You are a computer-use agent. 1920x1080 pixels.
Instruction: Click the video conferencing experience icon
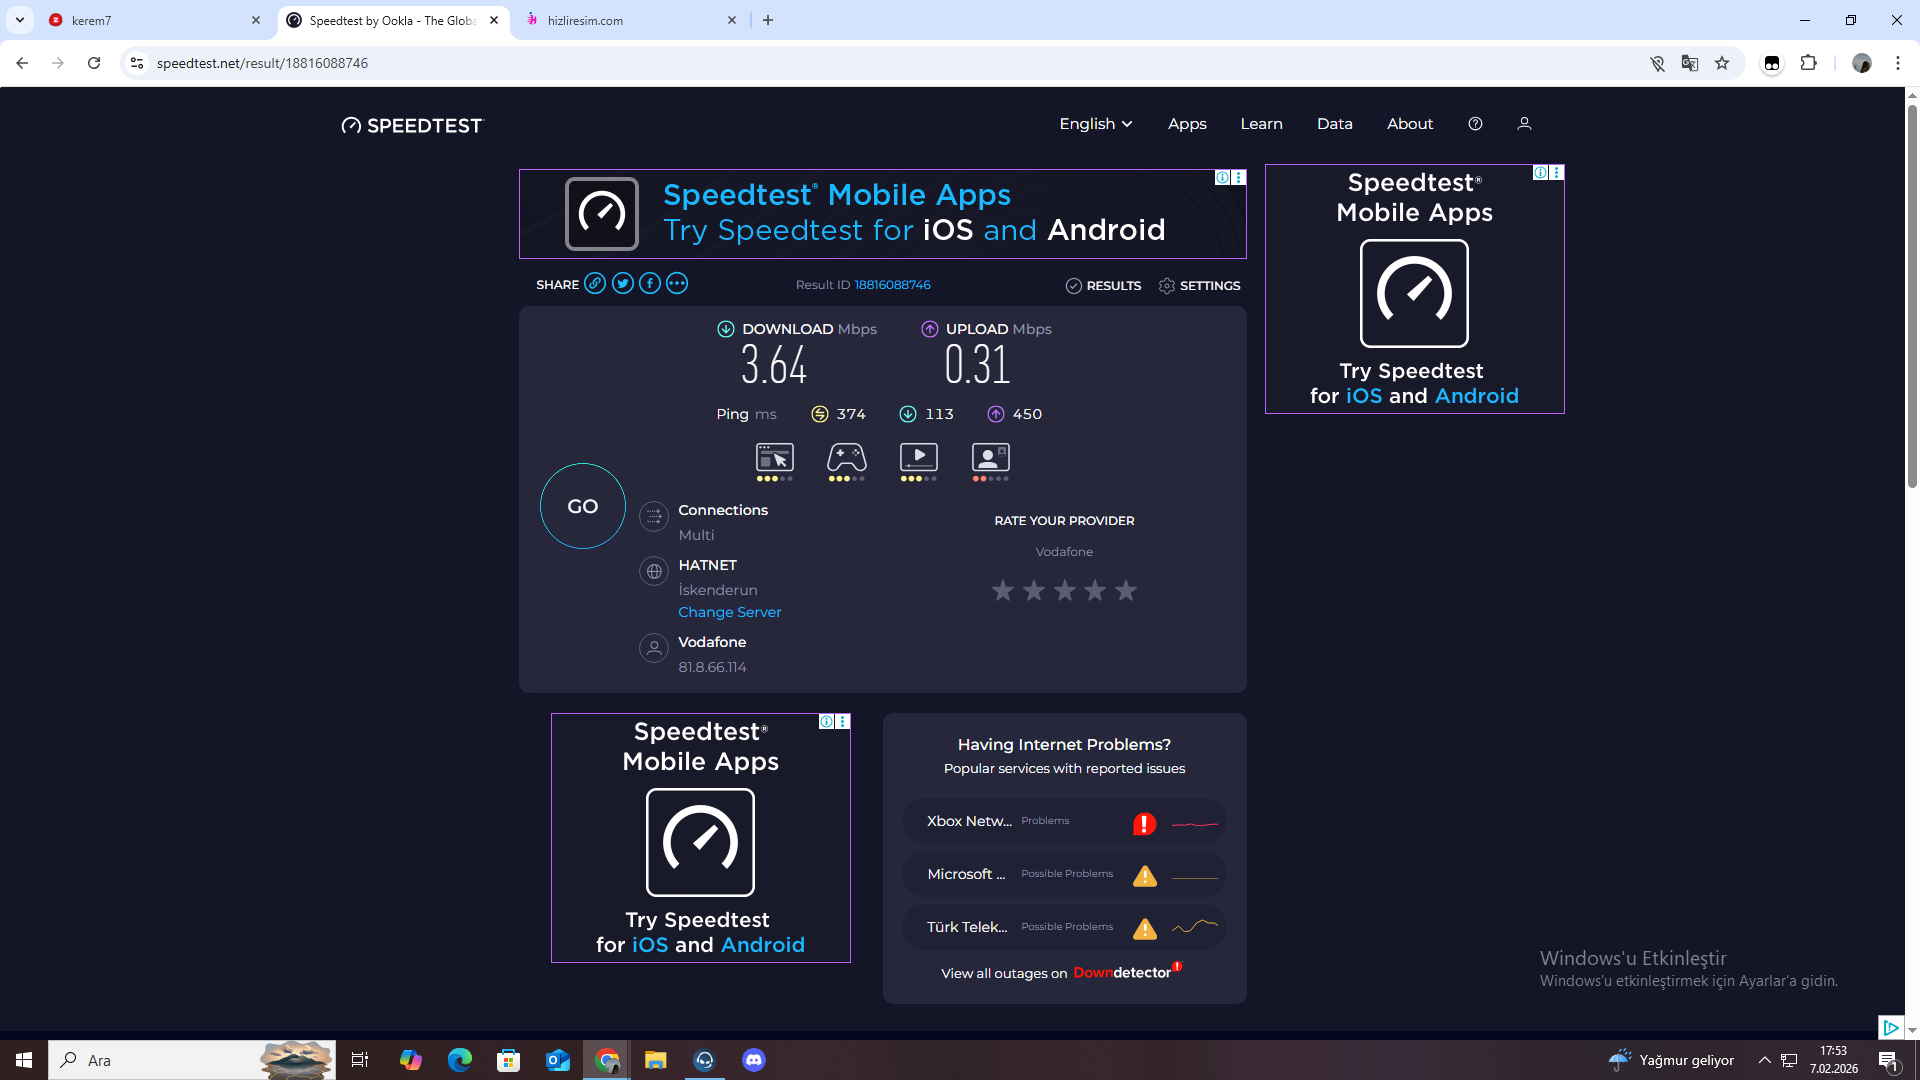pyautogui.click(x=991, y=458)
